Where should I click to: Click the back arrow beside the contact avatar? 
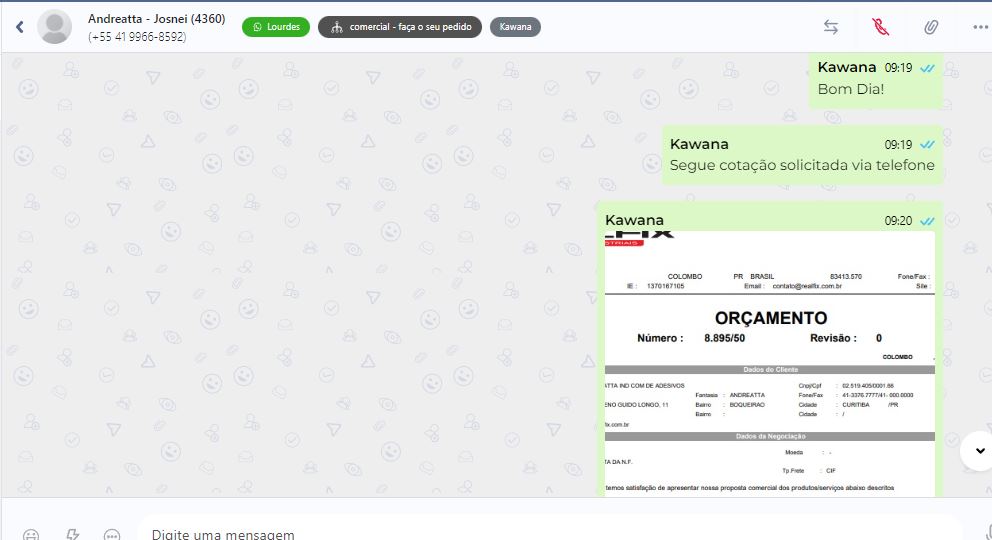tap(19, 27)
